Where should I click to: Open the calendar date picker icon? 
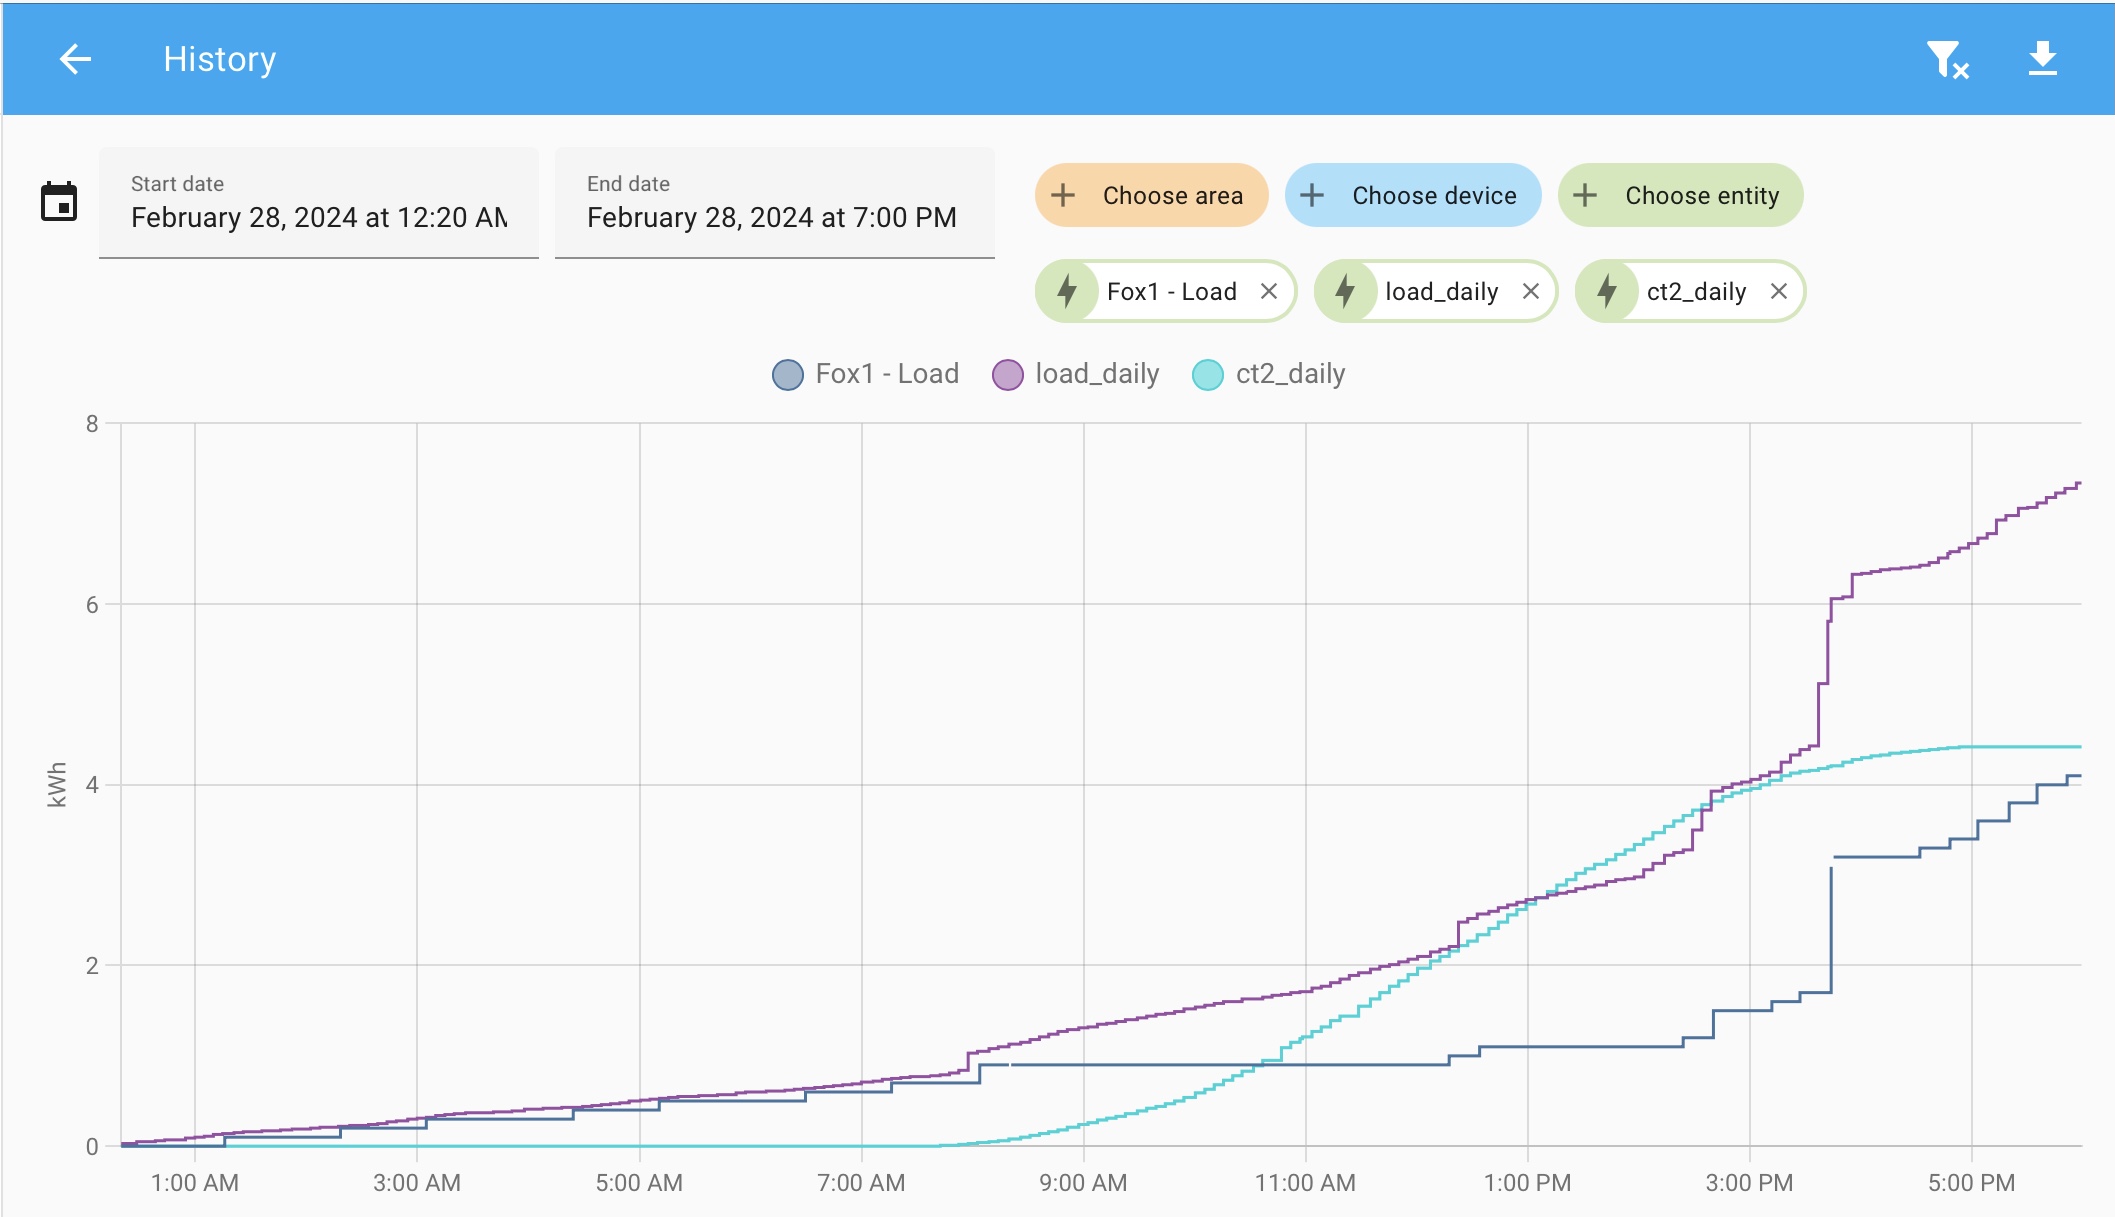click(x=59, y=202)
